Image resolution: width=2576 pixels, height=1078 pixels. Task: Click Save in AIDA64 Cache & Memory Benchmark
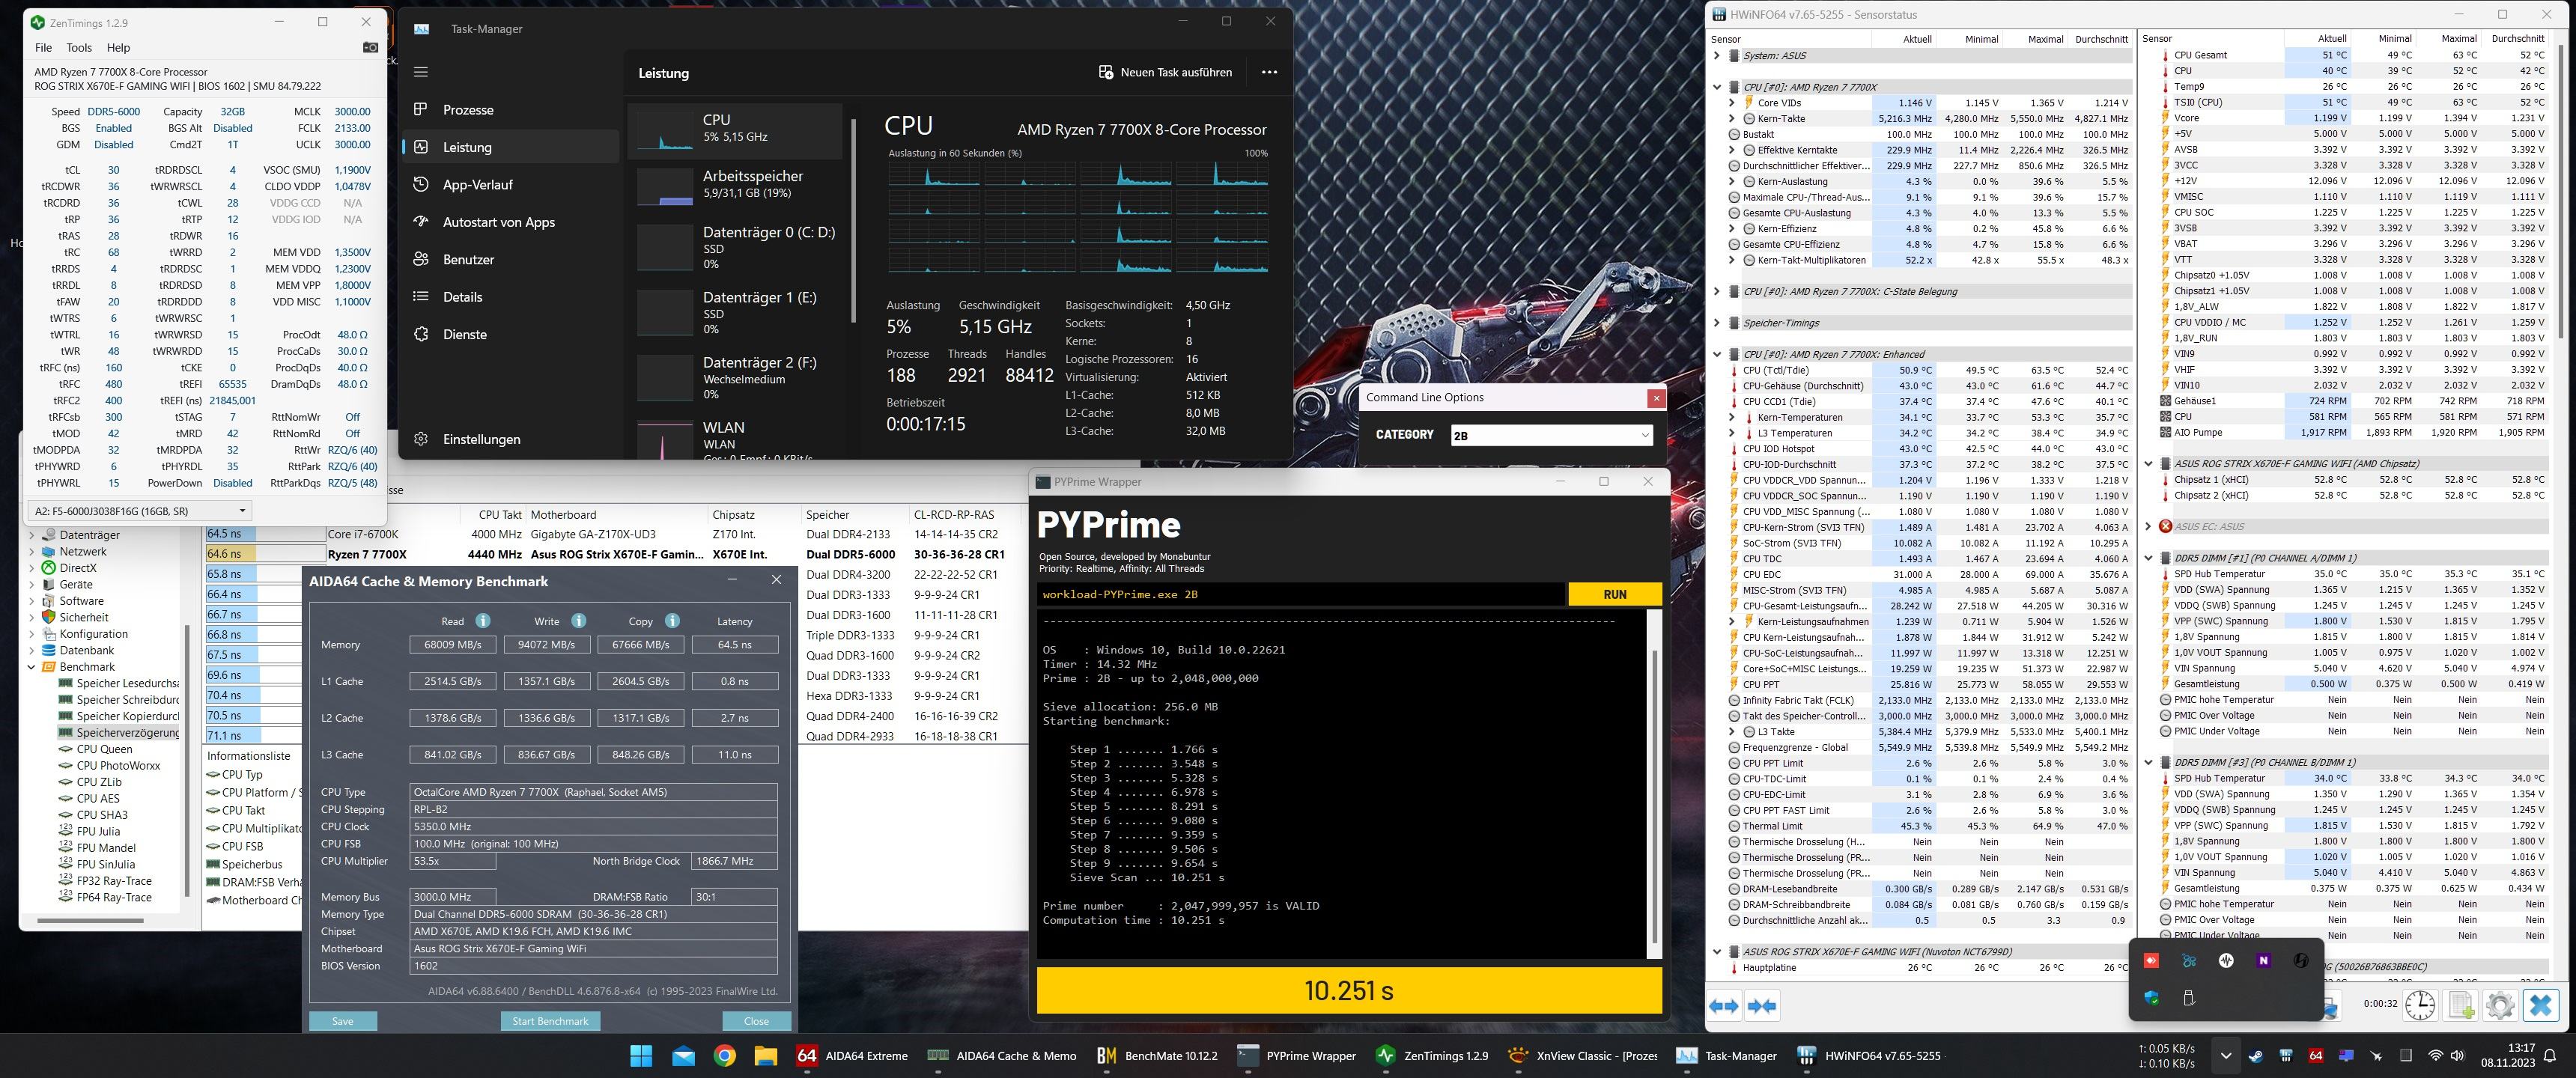342,1021
